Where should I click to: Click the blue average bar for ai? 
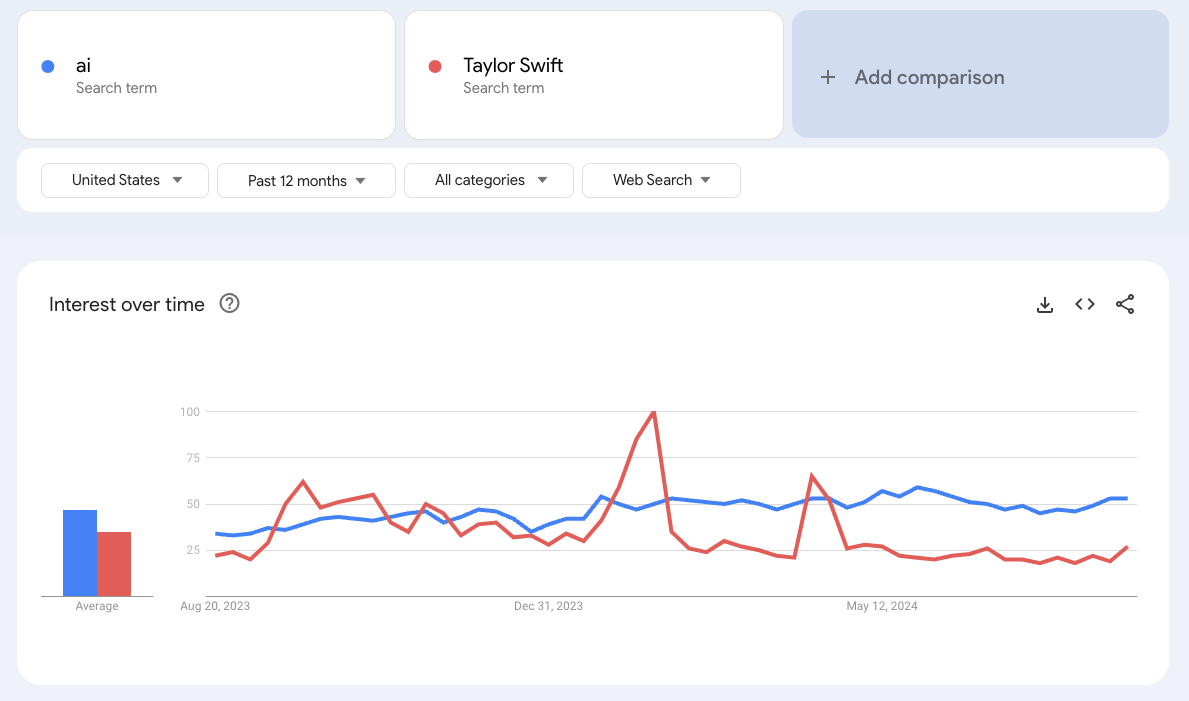(80, 553)
